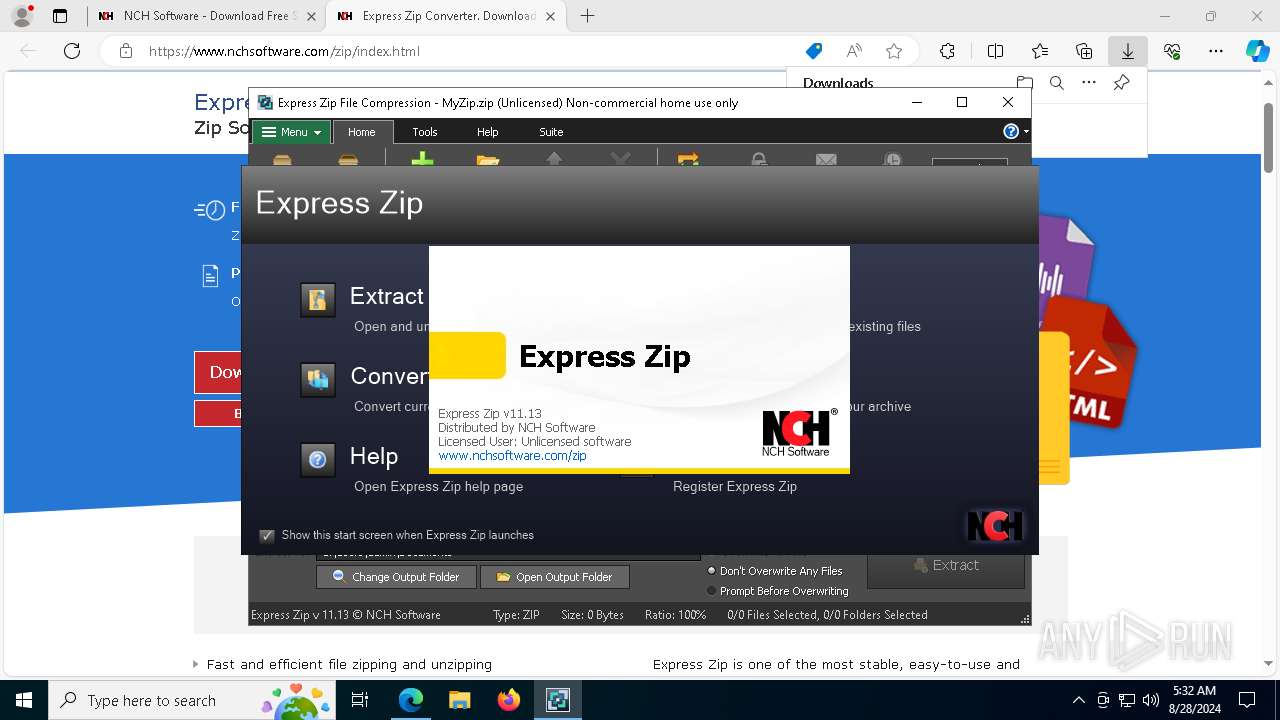
Task: Click the Downloads arrow icon in Edge toolbar
Action: pos(1128,51)
